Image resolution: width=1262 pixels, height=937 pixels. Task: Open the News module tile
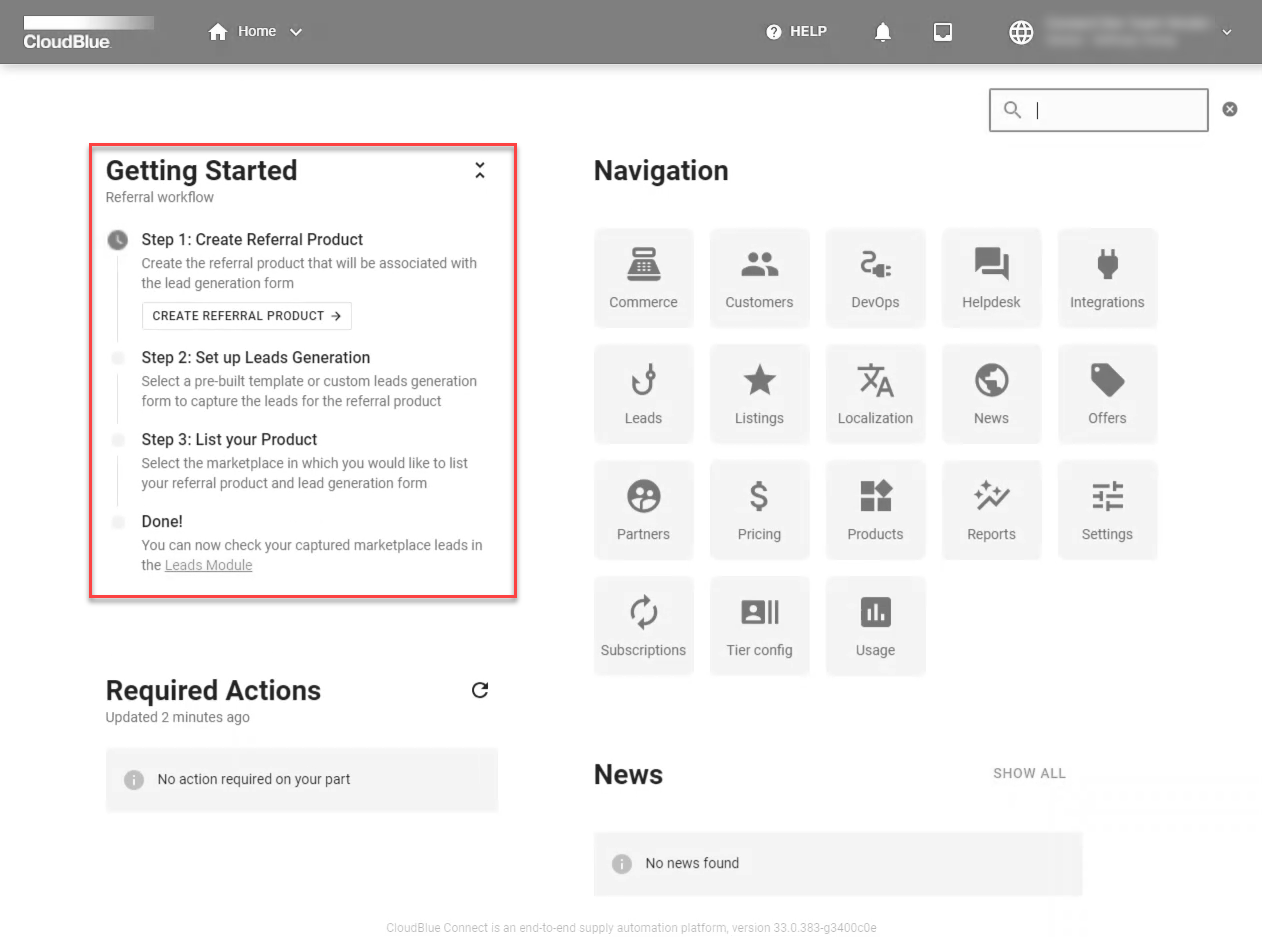pos(991,394)
